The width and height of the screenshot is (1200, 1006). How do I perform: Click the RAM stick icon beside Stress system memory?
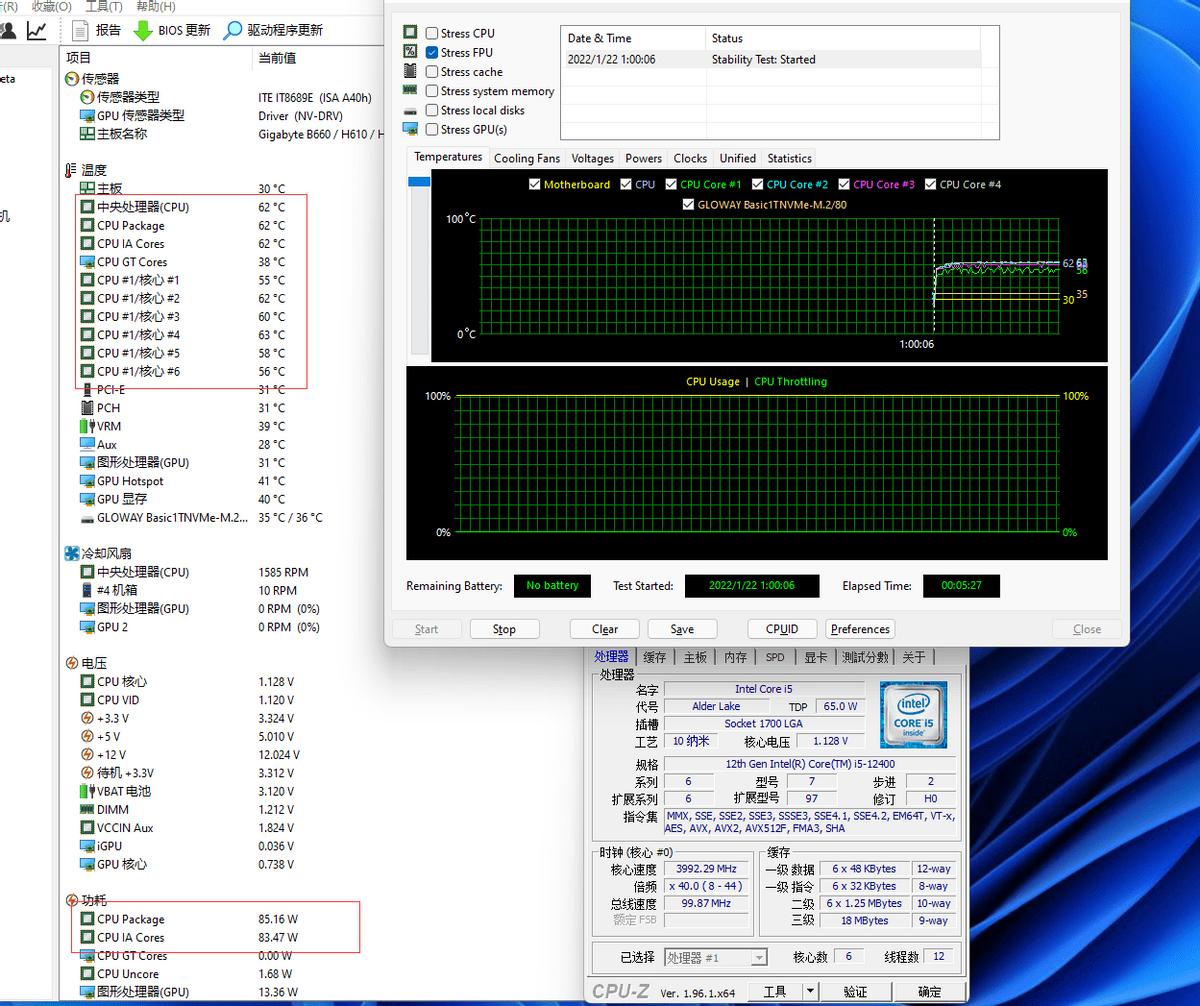point(409,90)
